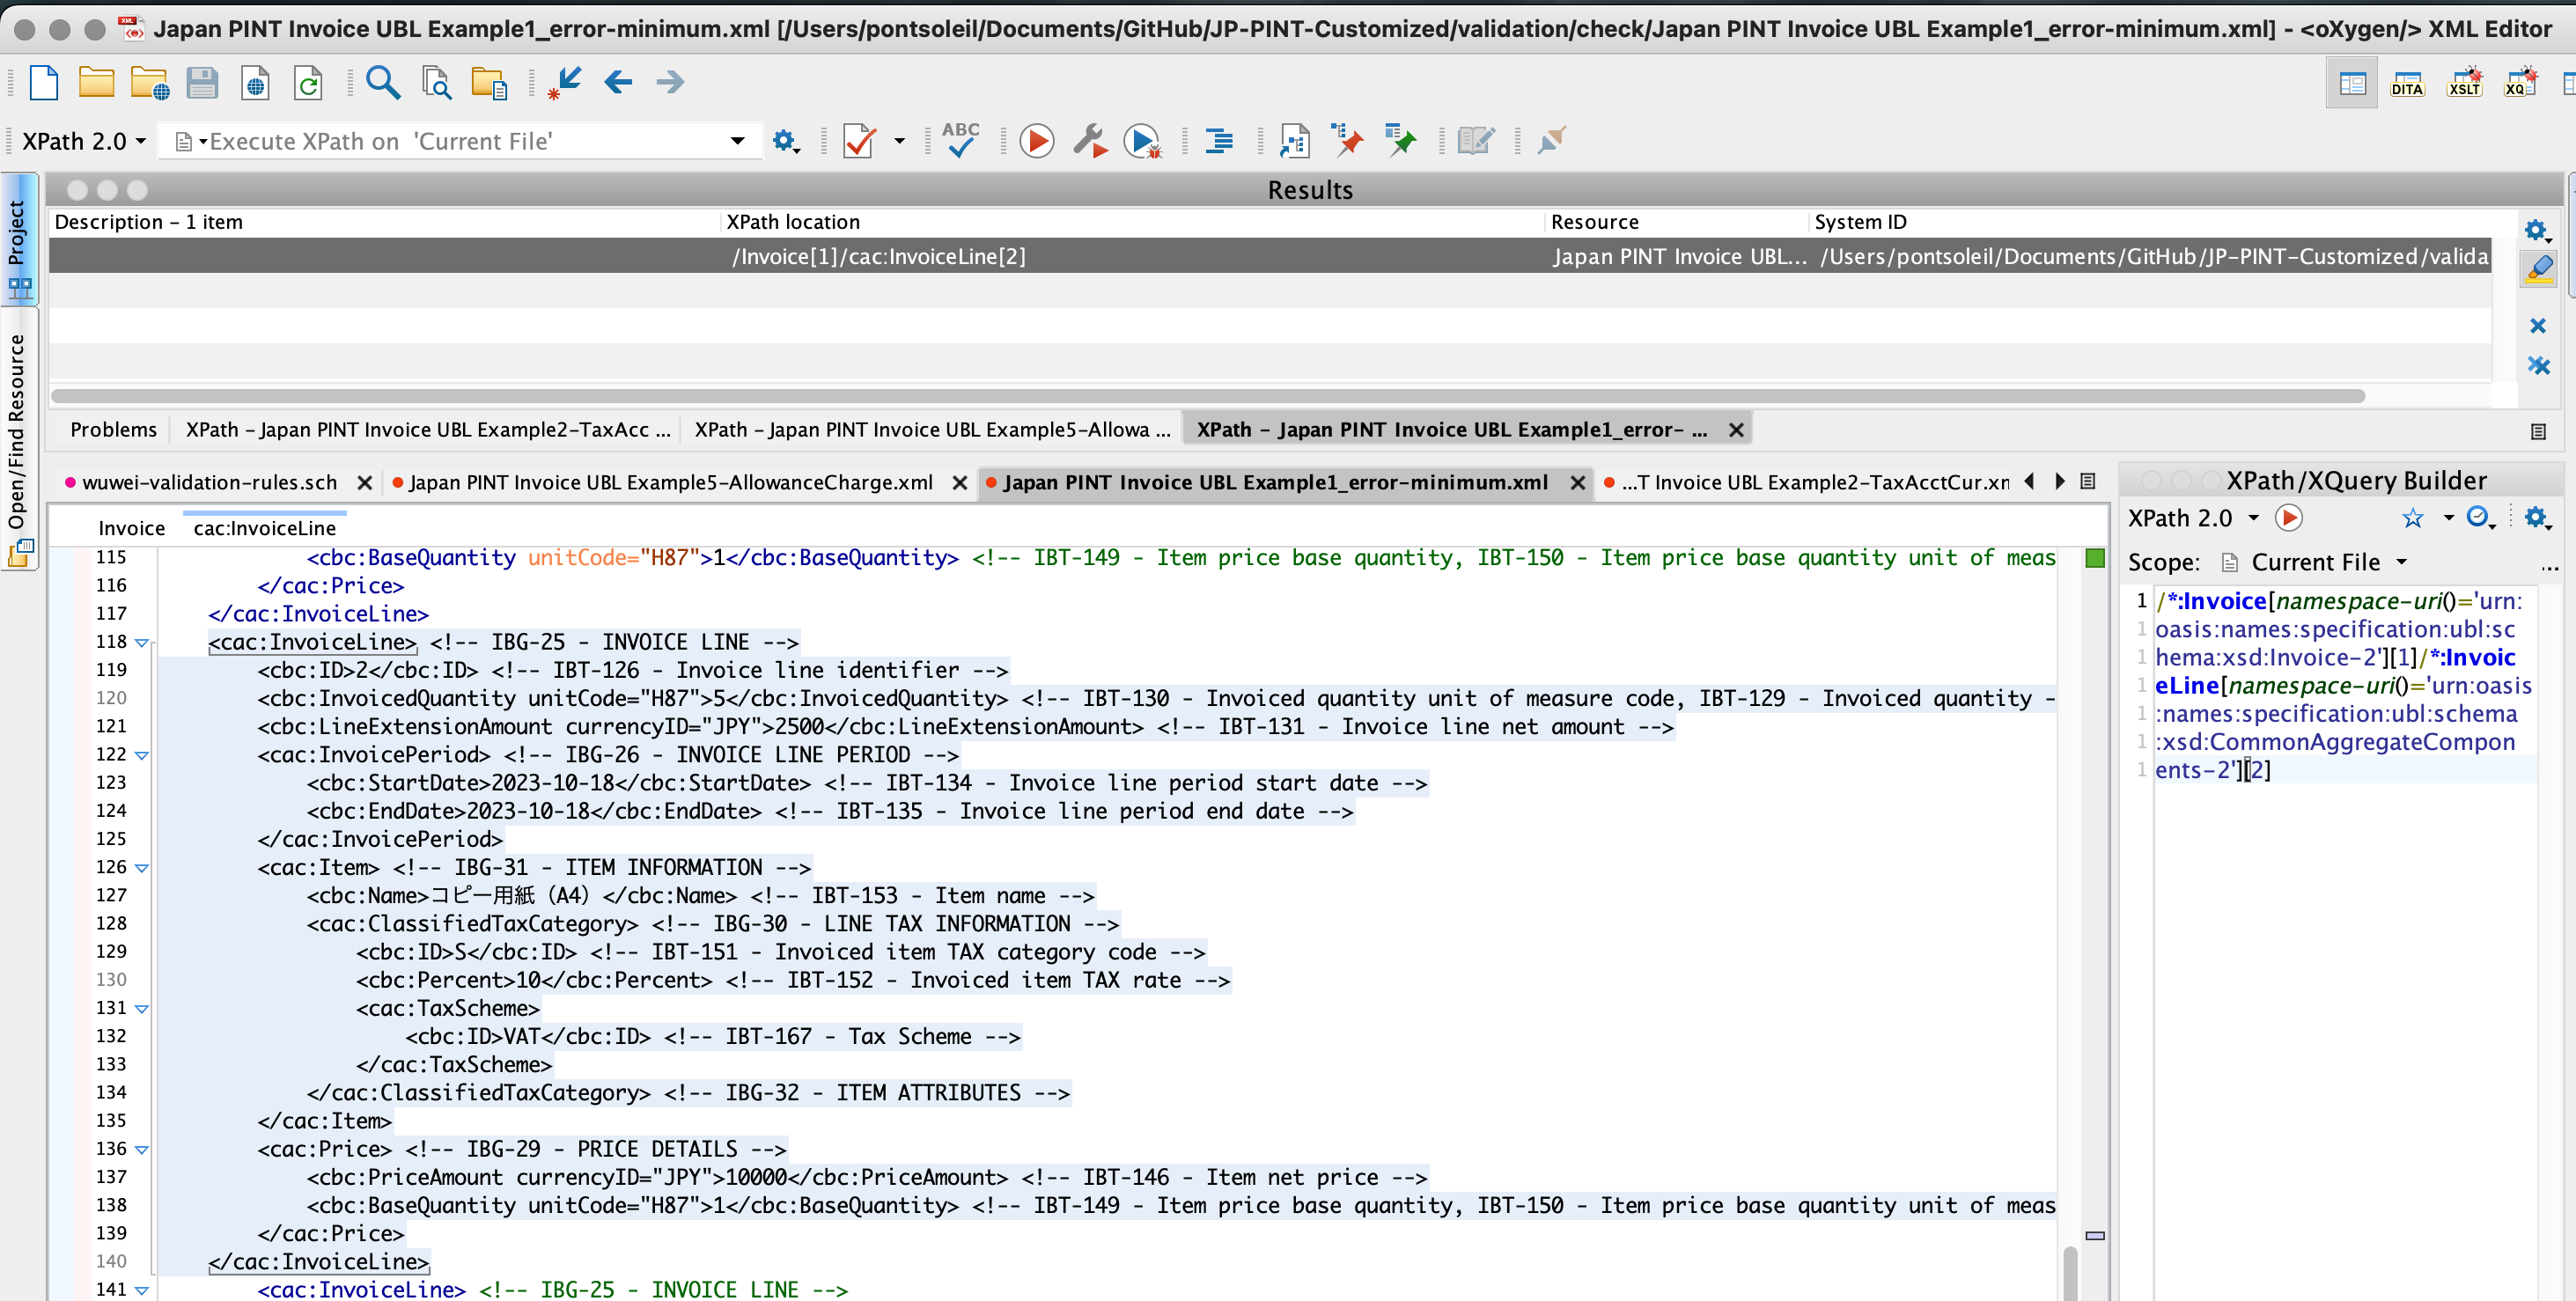Image resolution: width=2576 pixels, height=1301 pixels.
Task: Open a file with the folder icon
Action: [96, 82]
